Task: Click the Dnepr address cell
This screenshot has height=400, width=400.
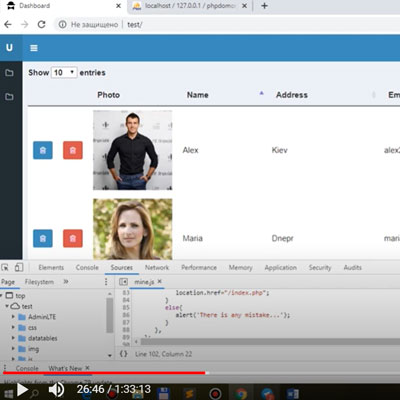Action: tap(283, 238)
